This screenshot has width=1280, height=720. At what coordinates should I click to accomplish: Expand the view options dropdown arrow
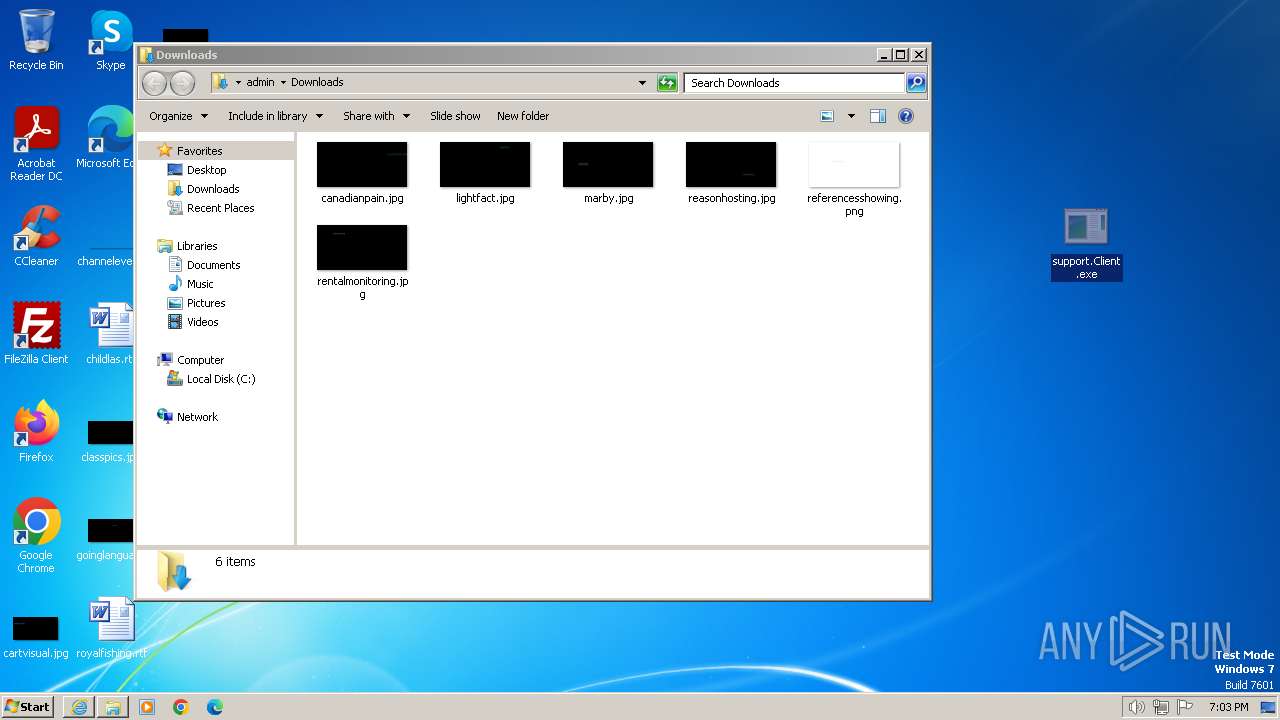click(851, 116)
